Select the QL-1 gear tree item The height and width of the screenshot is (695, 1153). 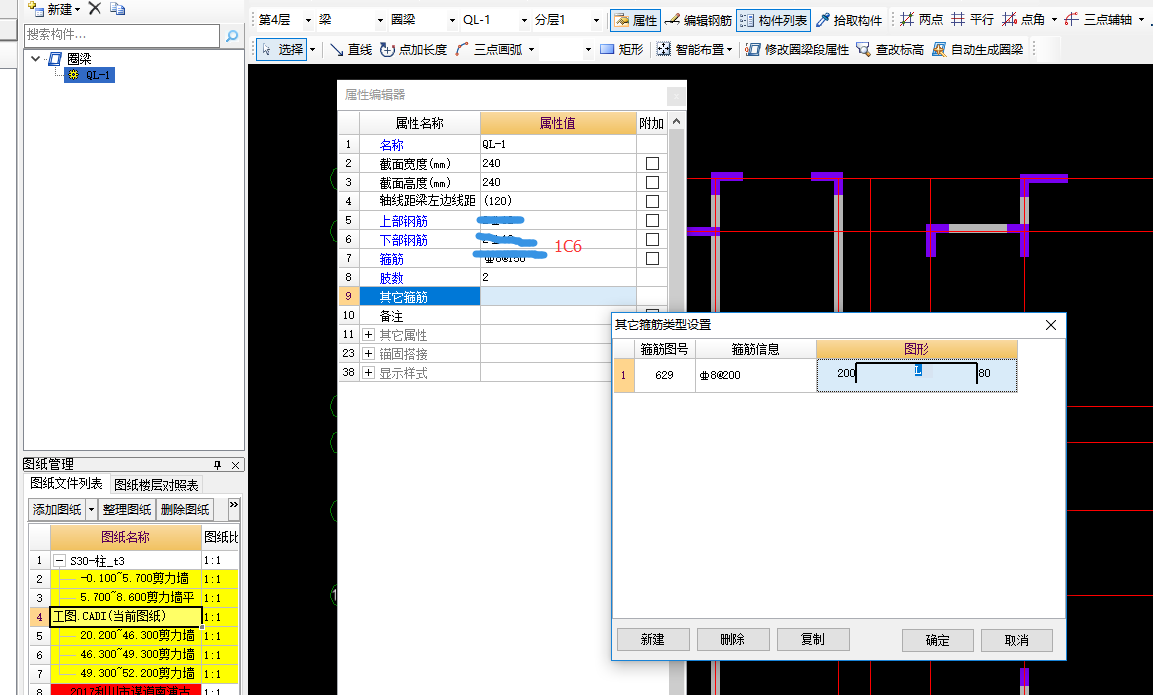[x=90, y=75]
